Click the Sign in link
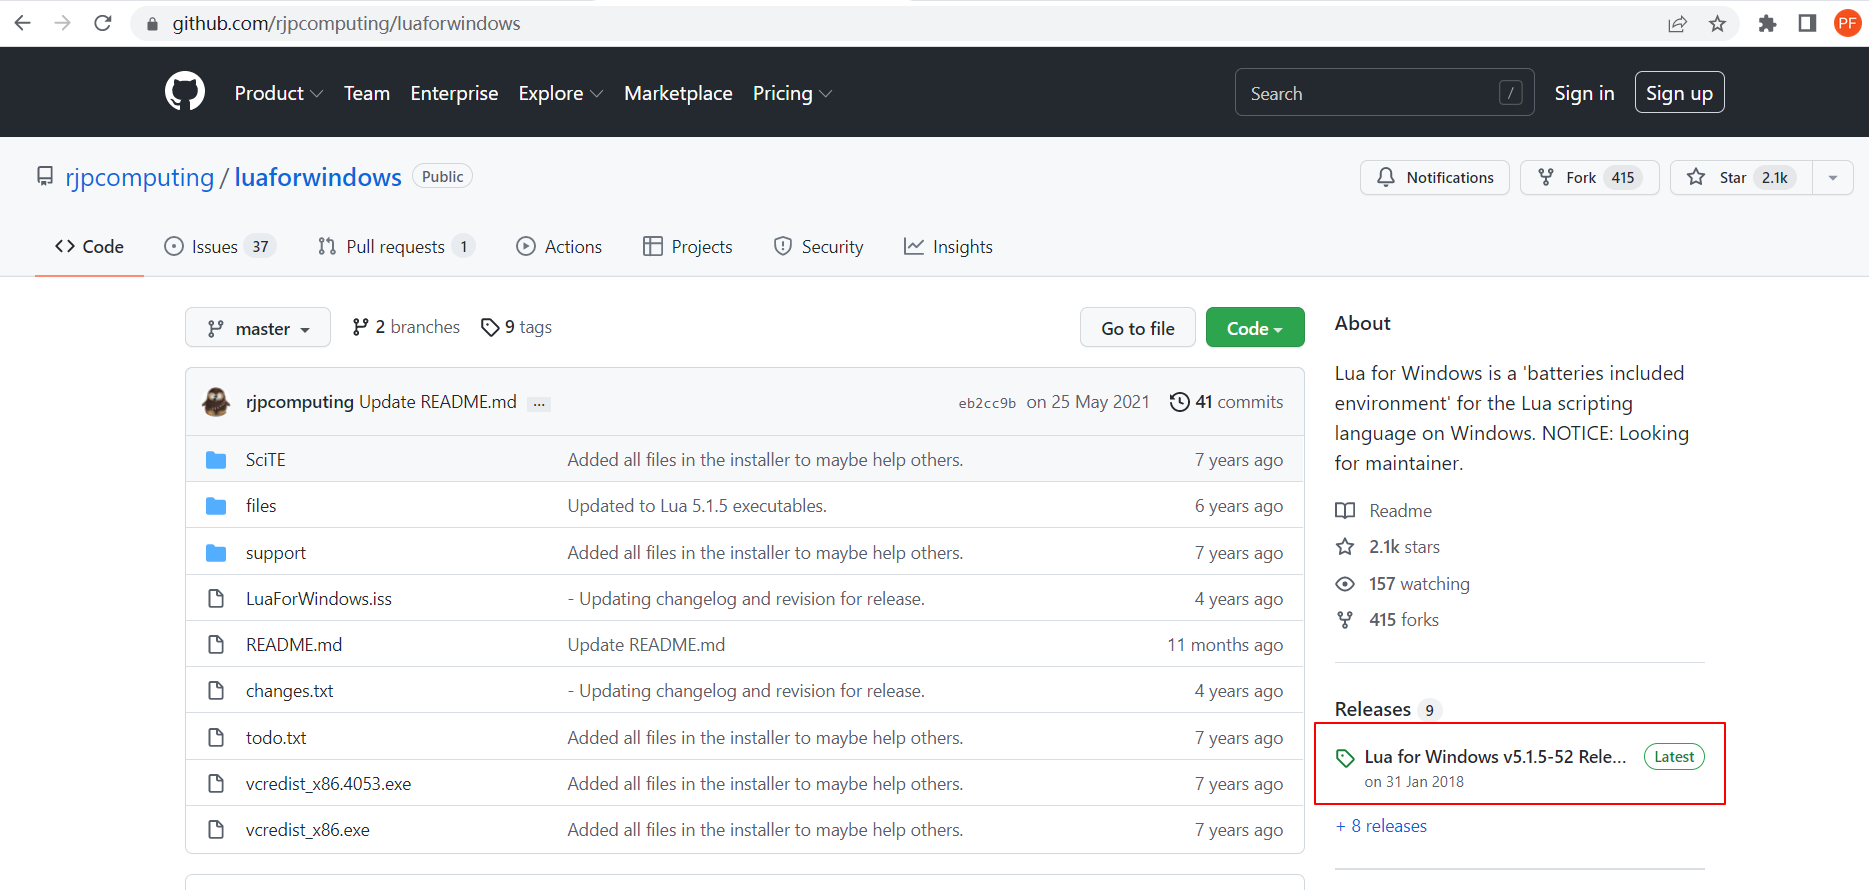1869x890 pixels. (1584, 93)
